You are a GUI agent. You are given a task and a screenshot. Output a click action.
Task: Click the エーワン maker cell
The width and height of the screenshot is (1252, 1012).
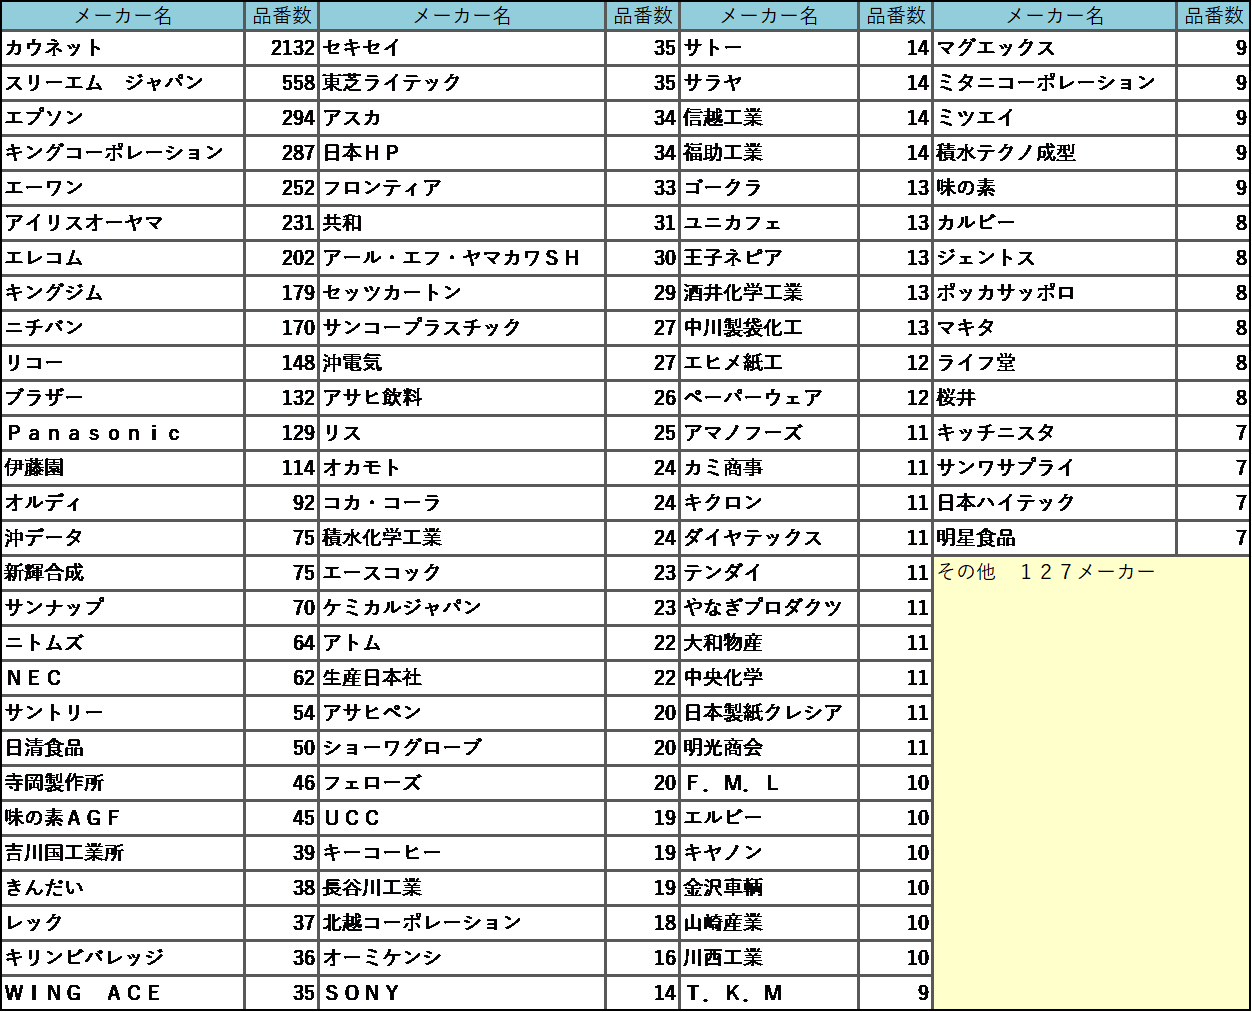(123, 188)
